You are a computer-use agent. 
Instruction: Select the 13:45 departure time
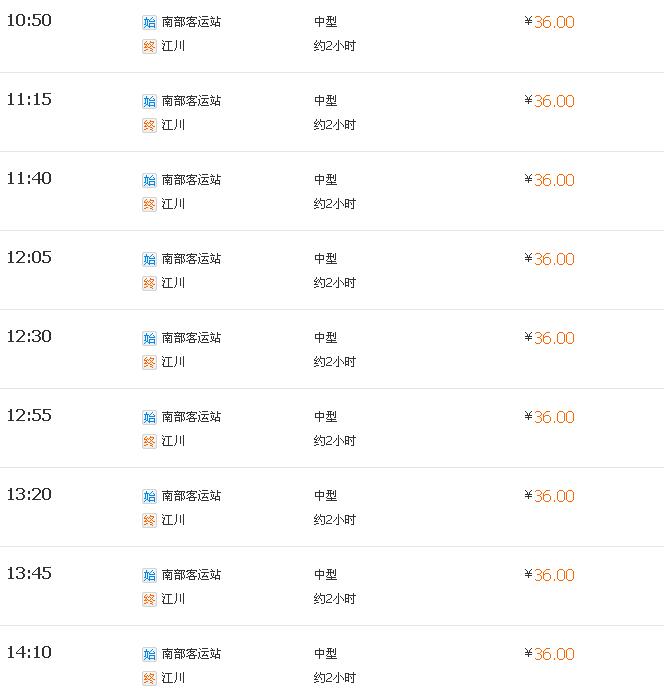[29, 574]
